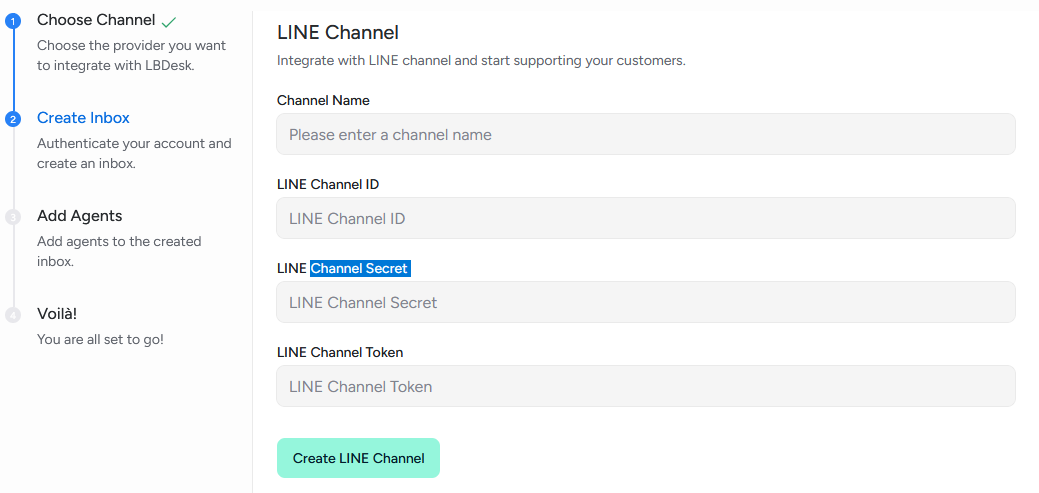Screen dimensions: 1039x493
Task: Click the 'Integrate with LINE channel' description text
Action: coord(481,61)
